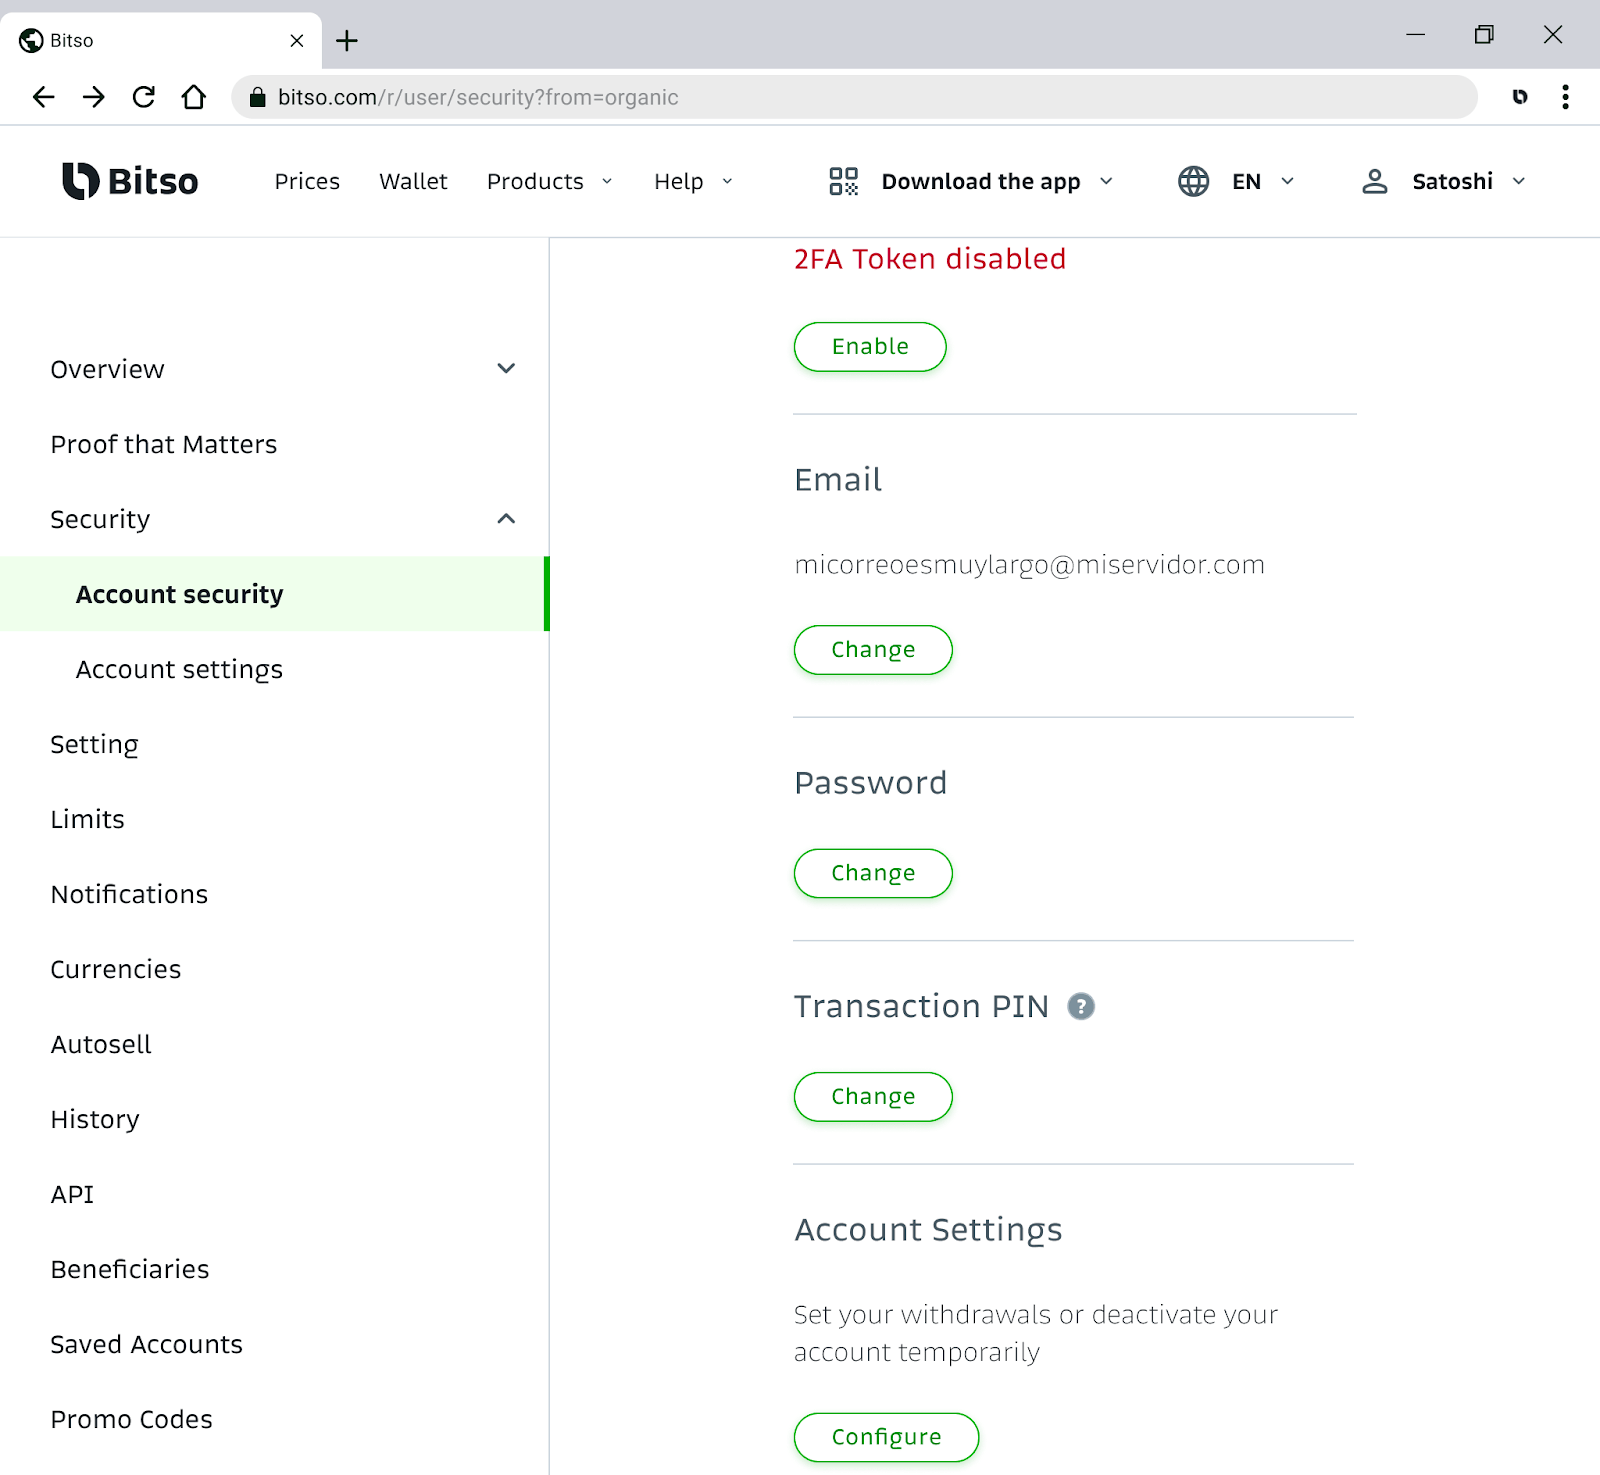The height and width of the screenshot is (1475, 1600).
Task: Expand the Overview section
Action: click(x=506, y=369)
